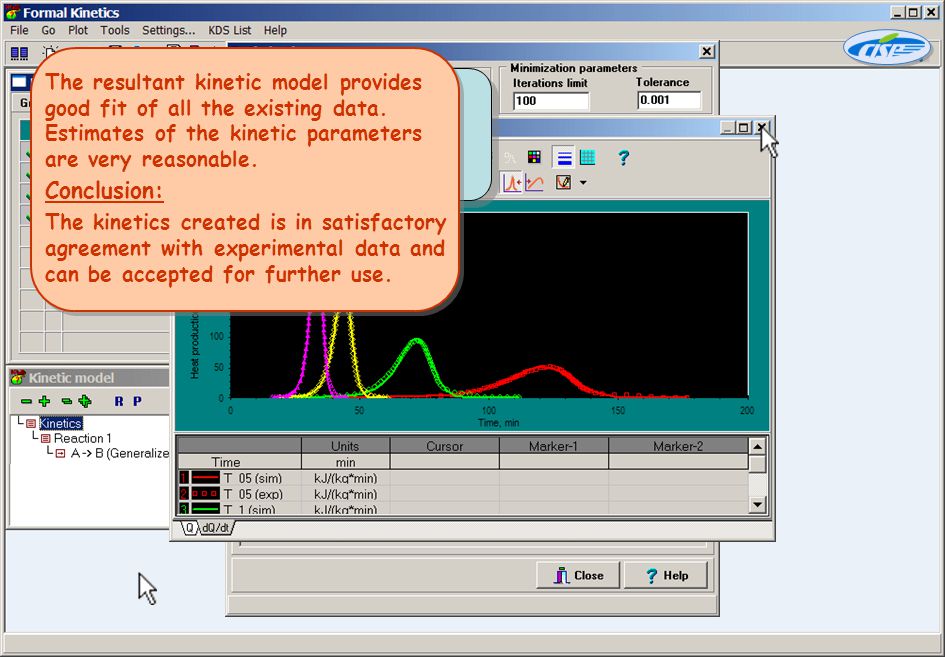Click the Marker-2 column header

pyautogui.click(x=678, y=446)
